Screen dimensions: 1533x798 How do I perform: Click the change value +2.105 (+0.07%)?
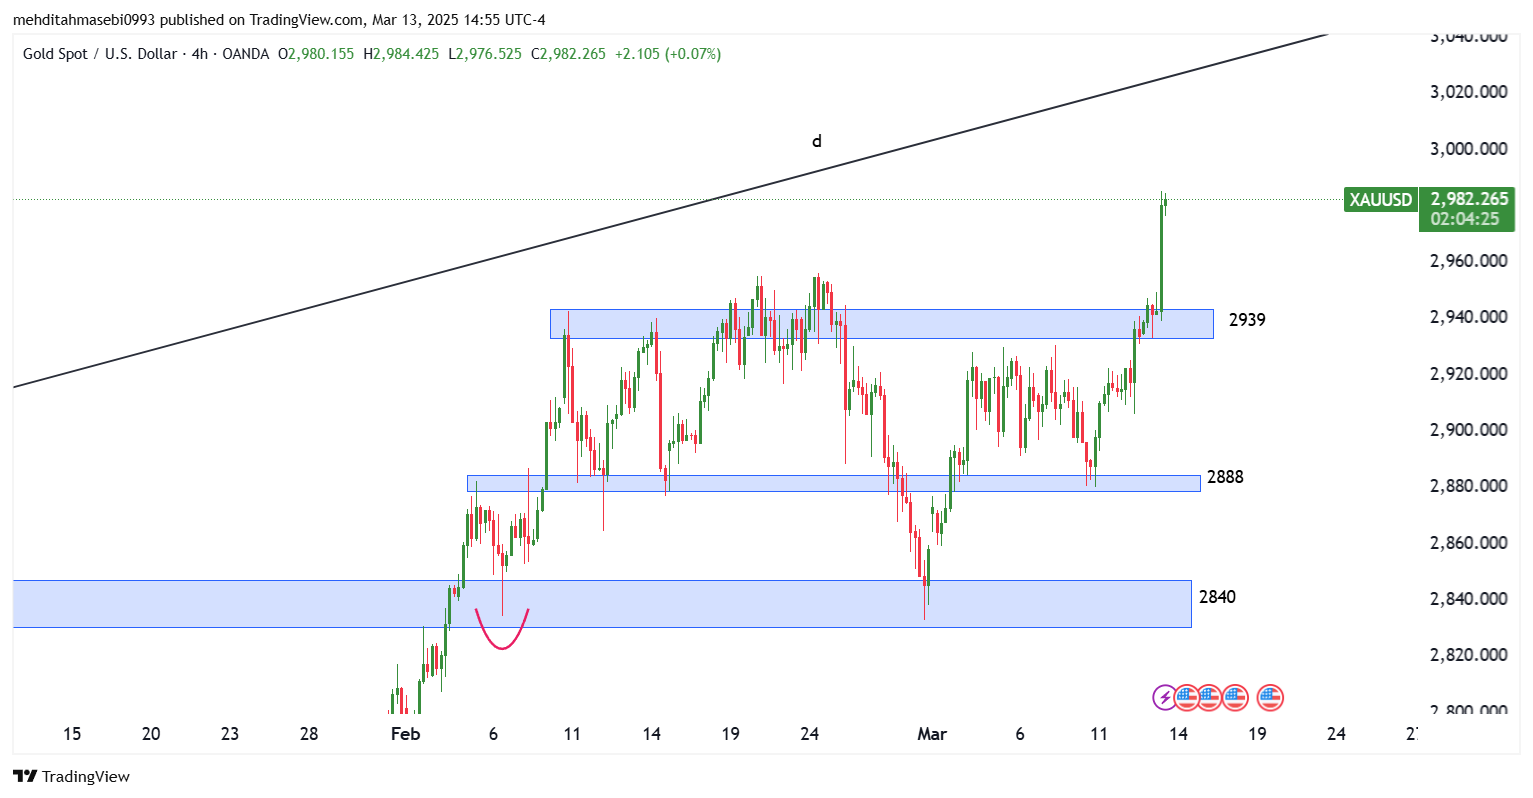click(667, 54)
